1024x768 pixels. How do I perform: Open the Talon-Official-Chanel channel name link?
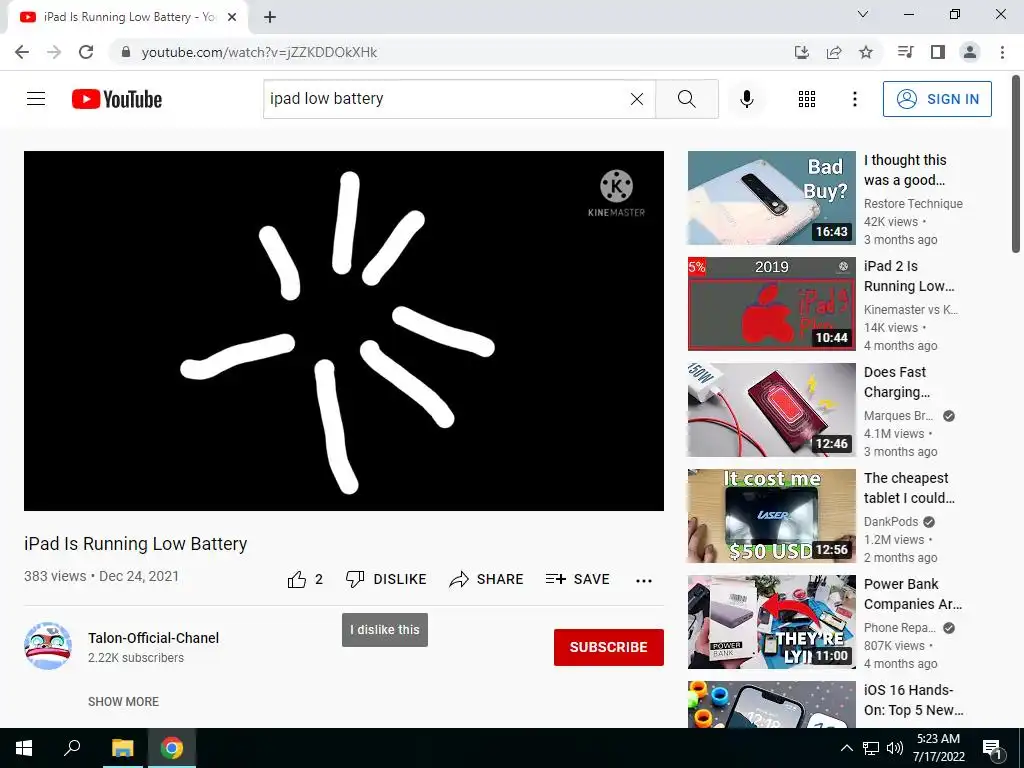(x=153, y=638)
